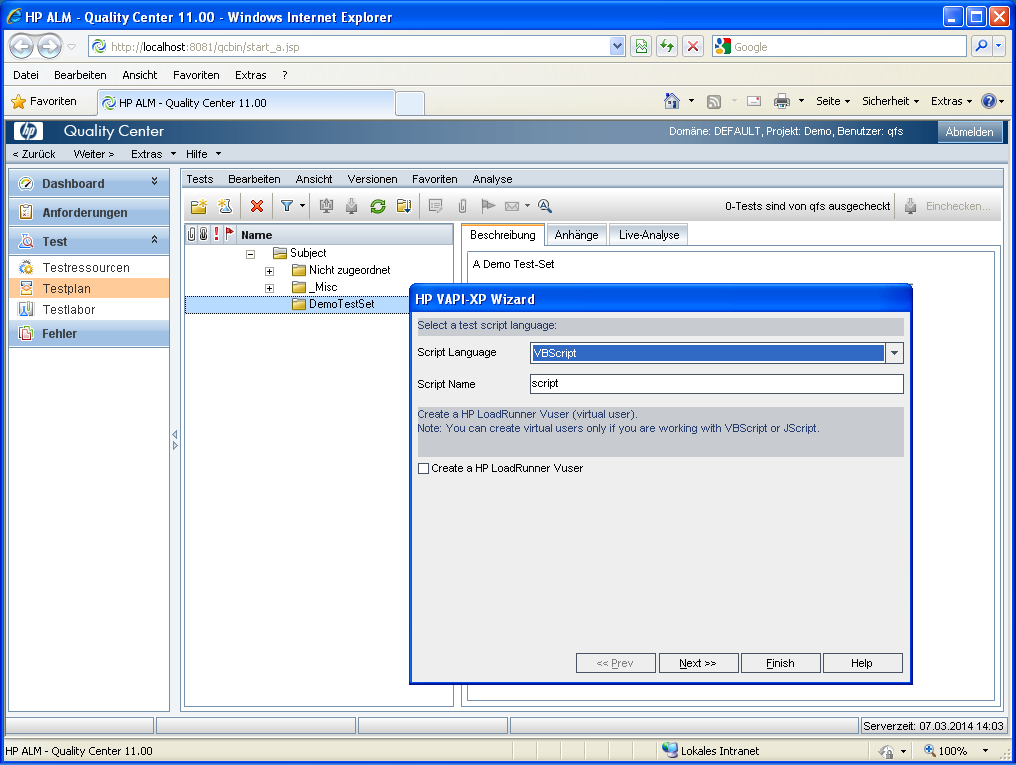The width and height of the screenshot is (1016, 765).
Task: Click the red Delete X icon
Action: click(x=257, y=206)
